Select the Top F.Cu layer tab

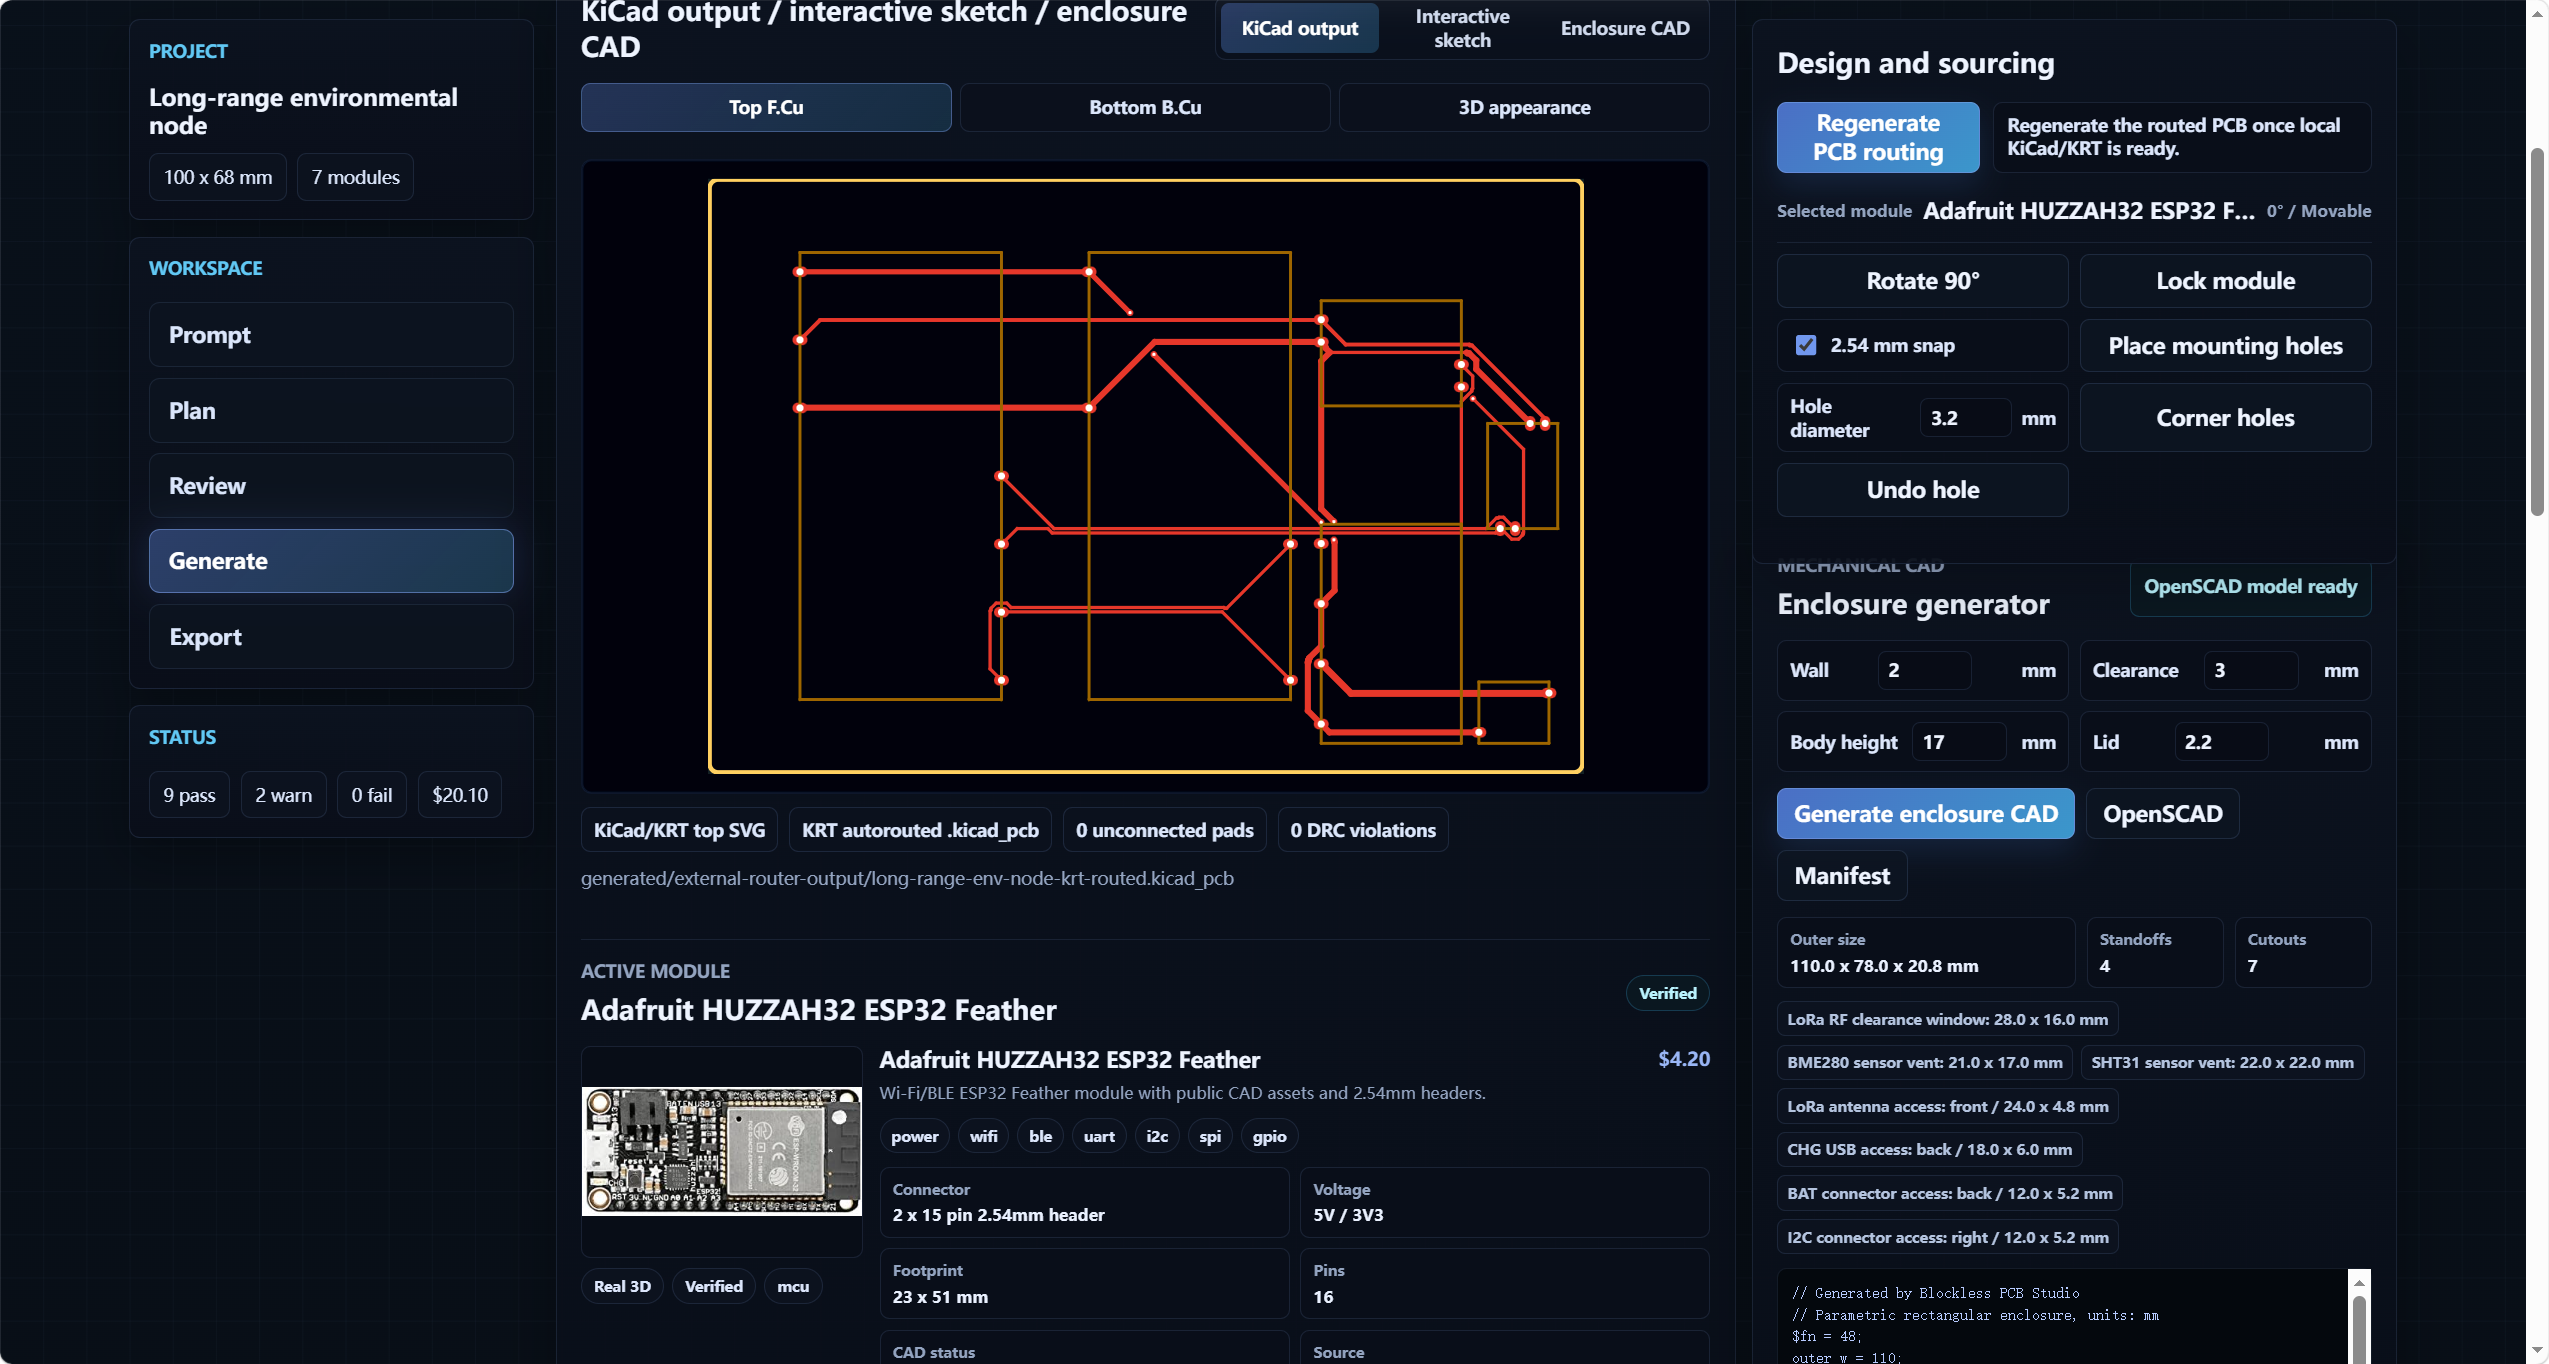tap(766, 107)
